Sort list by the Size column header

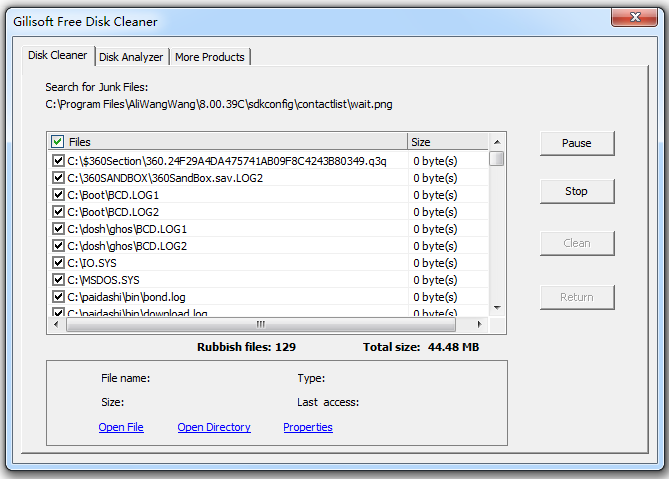click(448, 142)
